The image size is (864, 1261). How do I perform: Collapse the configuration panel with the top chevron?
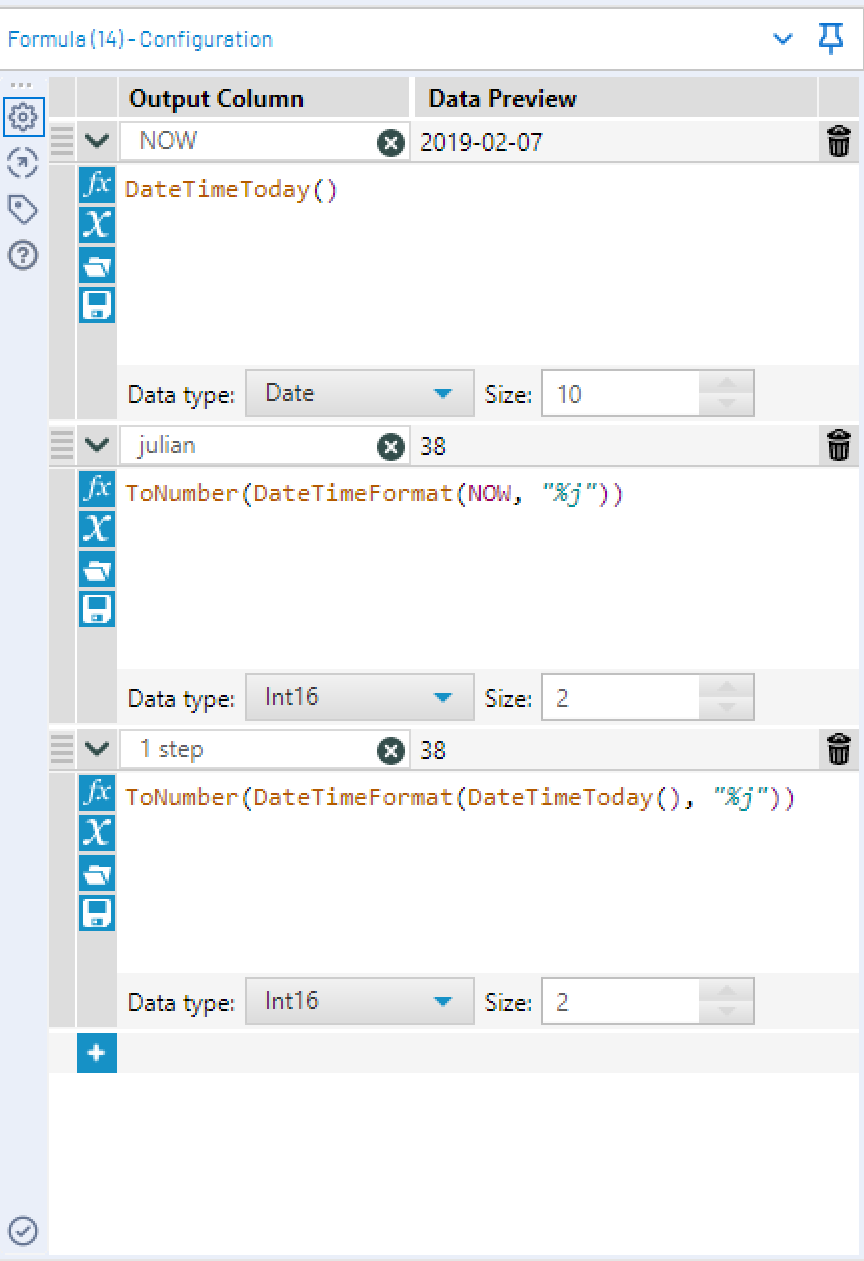point(783,39)
